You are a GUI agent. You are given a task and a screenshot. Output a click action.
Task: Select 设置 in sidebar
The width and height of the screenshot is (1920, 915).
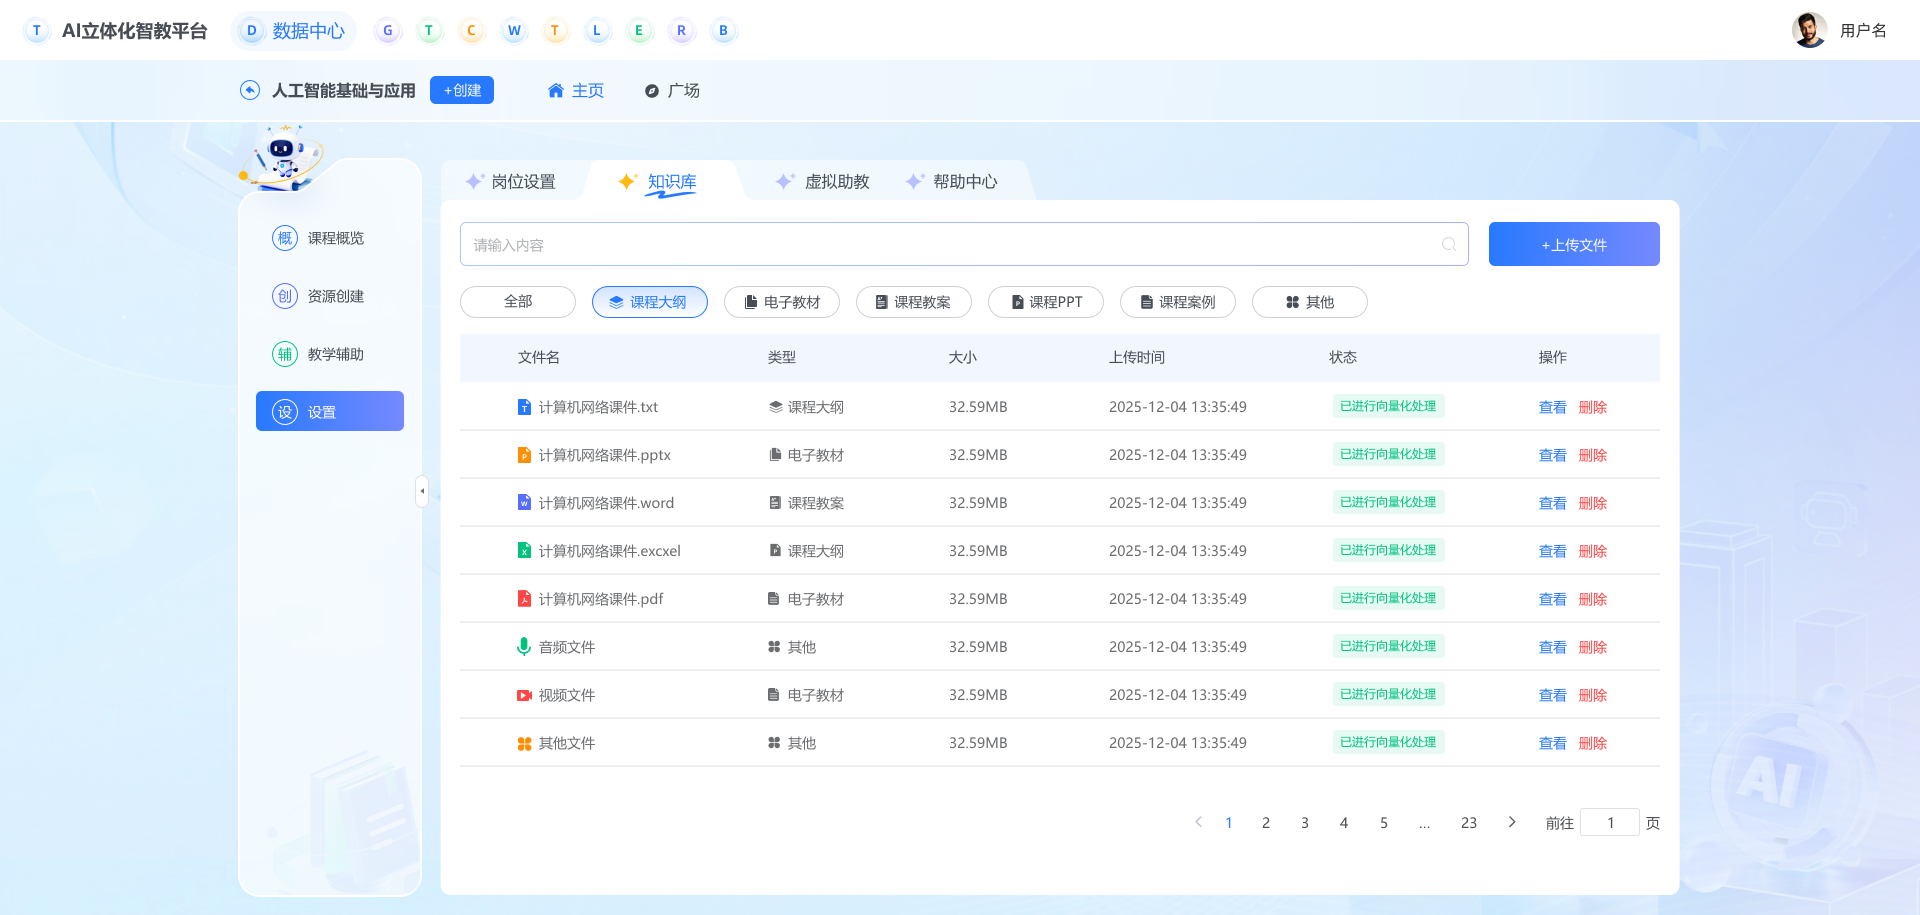click(330, 411)
